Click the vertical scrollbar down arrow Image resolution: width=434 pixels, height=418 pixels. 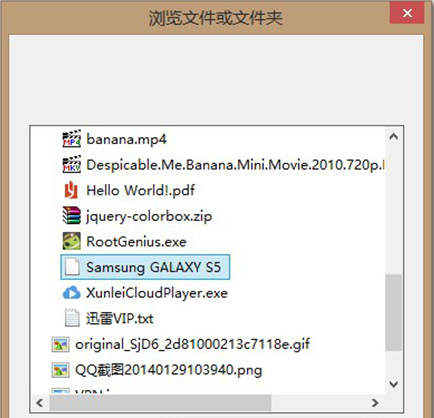pyautogui.click(x=394, y=384)
